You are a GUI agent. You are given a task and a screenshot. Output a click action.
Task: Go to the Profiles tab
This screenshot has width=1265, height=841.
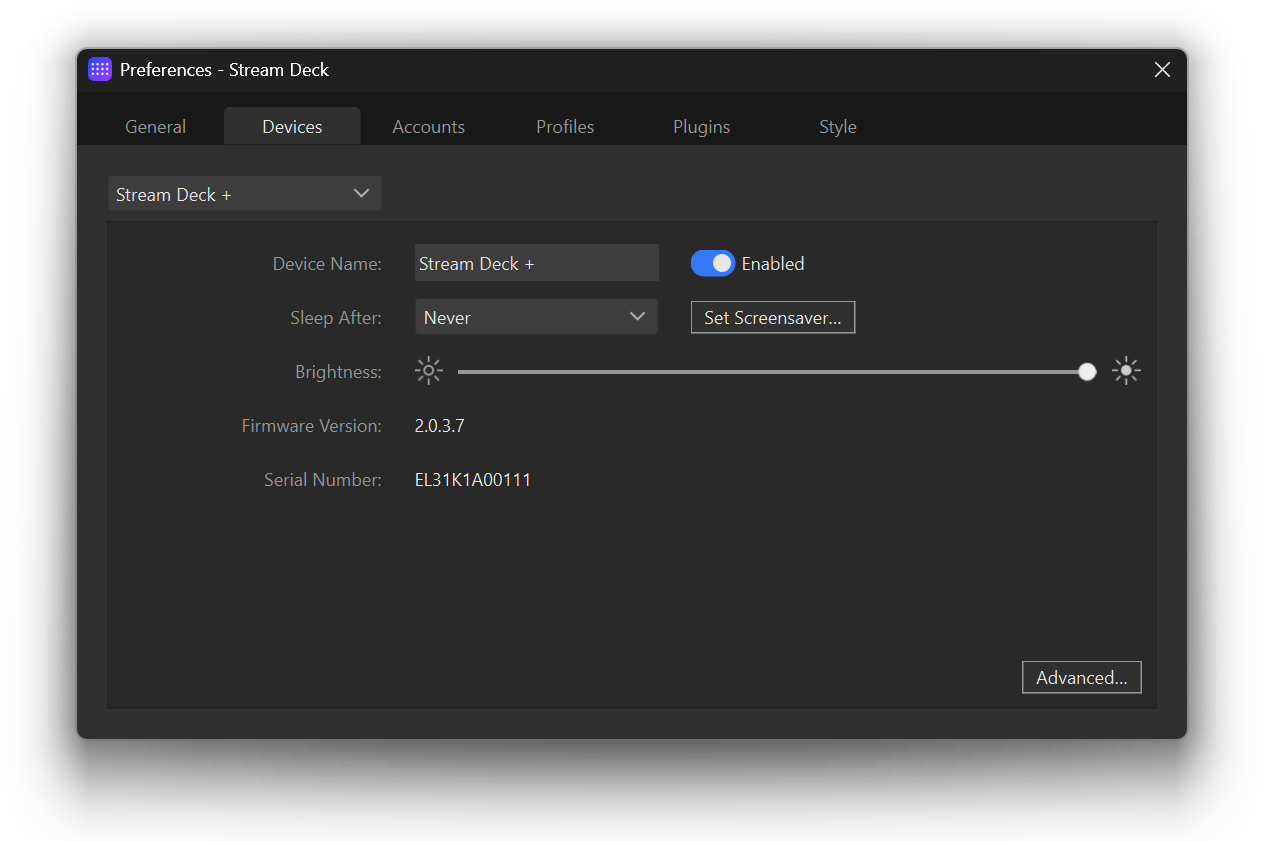[565, 127]
